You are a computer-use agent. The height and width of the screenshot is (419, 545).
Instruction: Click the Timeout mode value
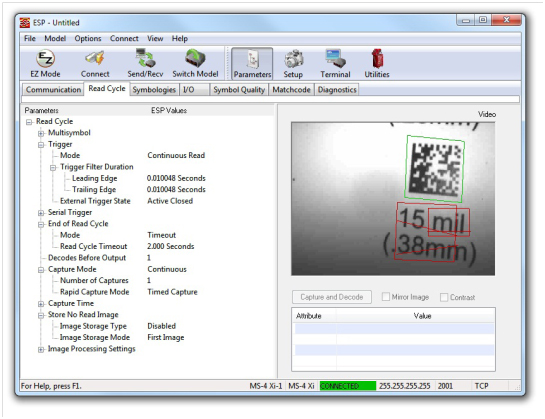click(162, 235)
